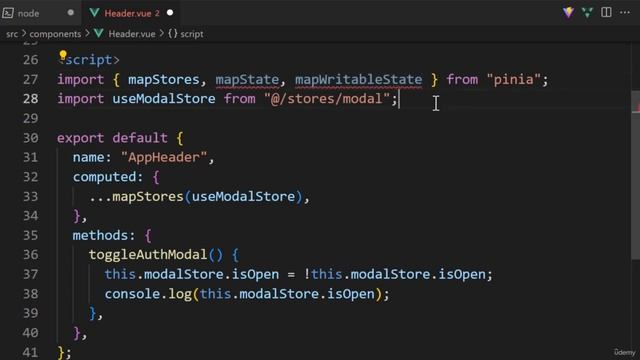Image resolution: width=640 pixels, height=360 pixels.
Task: Click on mapStores in import line
Action: [x=164, y=79]
